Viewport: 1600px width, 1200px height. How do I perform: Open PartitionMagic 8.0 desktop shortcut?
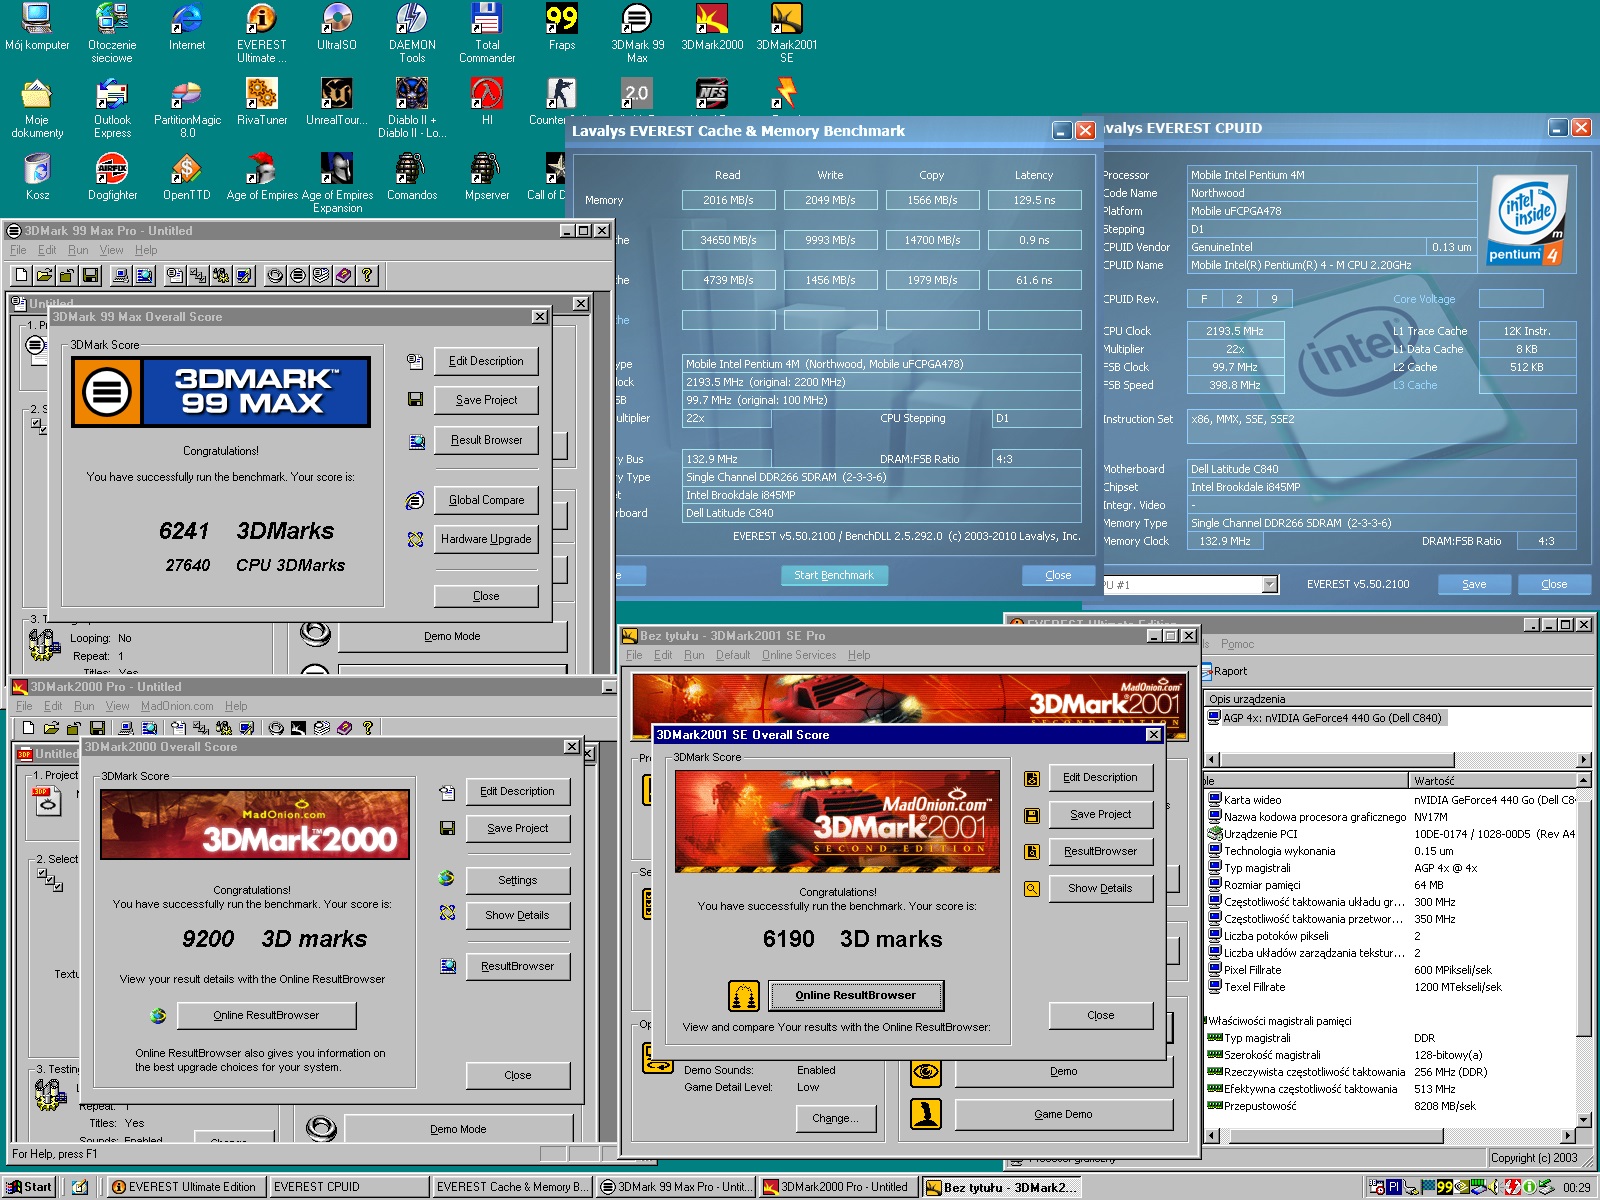pyautogui.click(x=187, y=108)
